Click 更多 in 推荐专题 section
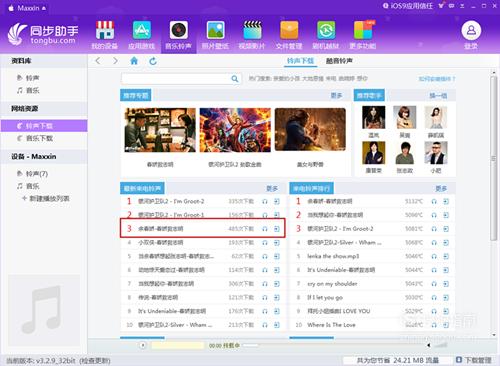This screenshot has width=500, height=366. click(x=336, y=96)
